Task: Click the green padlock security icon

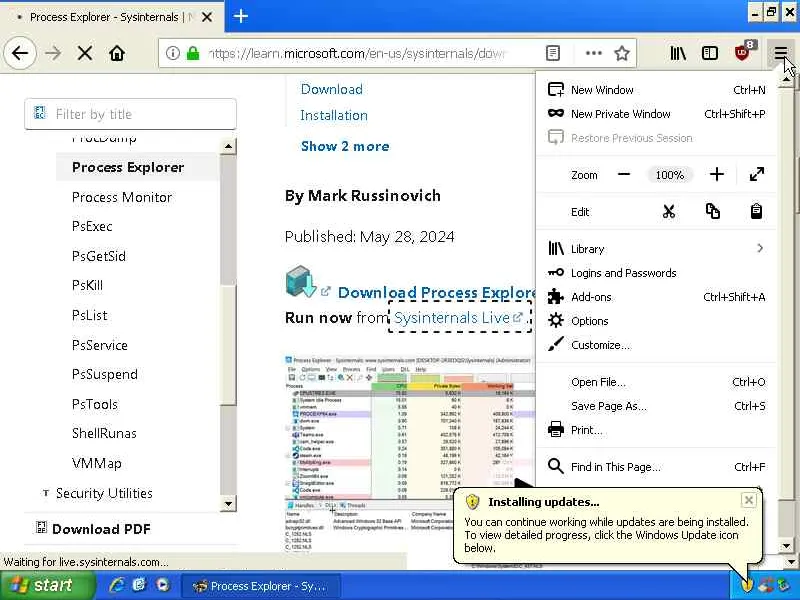Action: 193,53
